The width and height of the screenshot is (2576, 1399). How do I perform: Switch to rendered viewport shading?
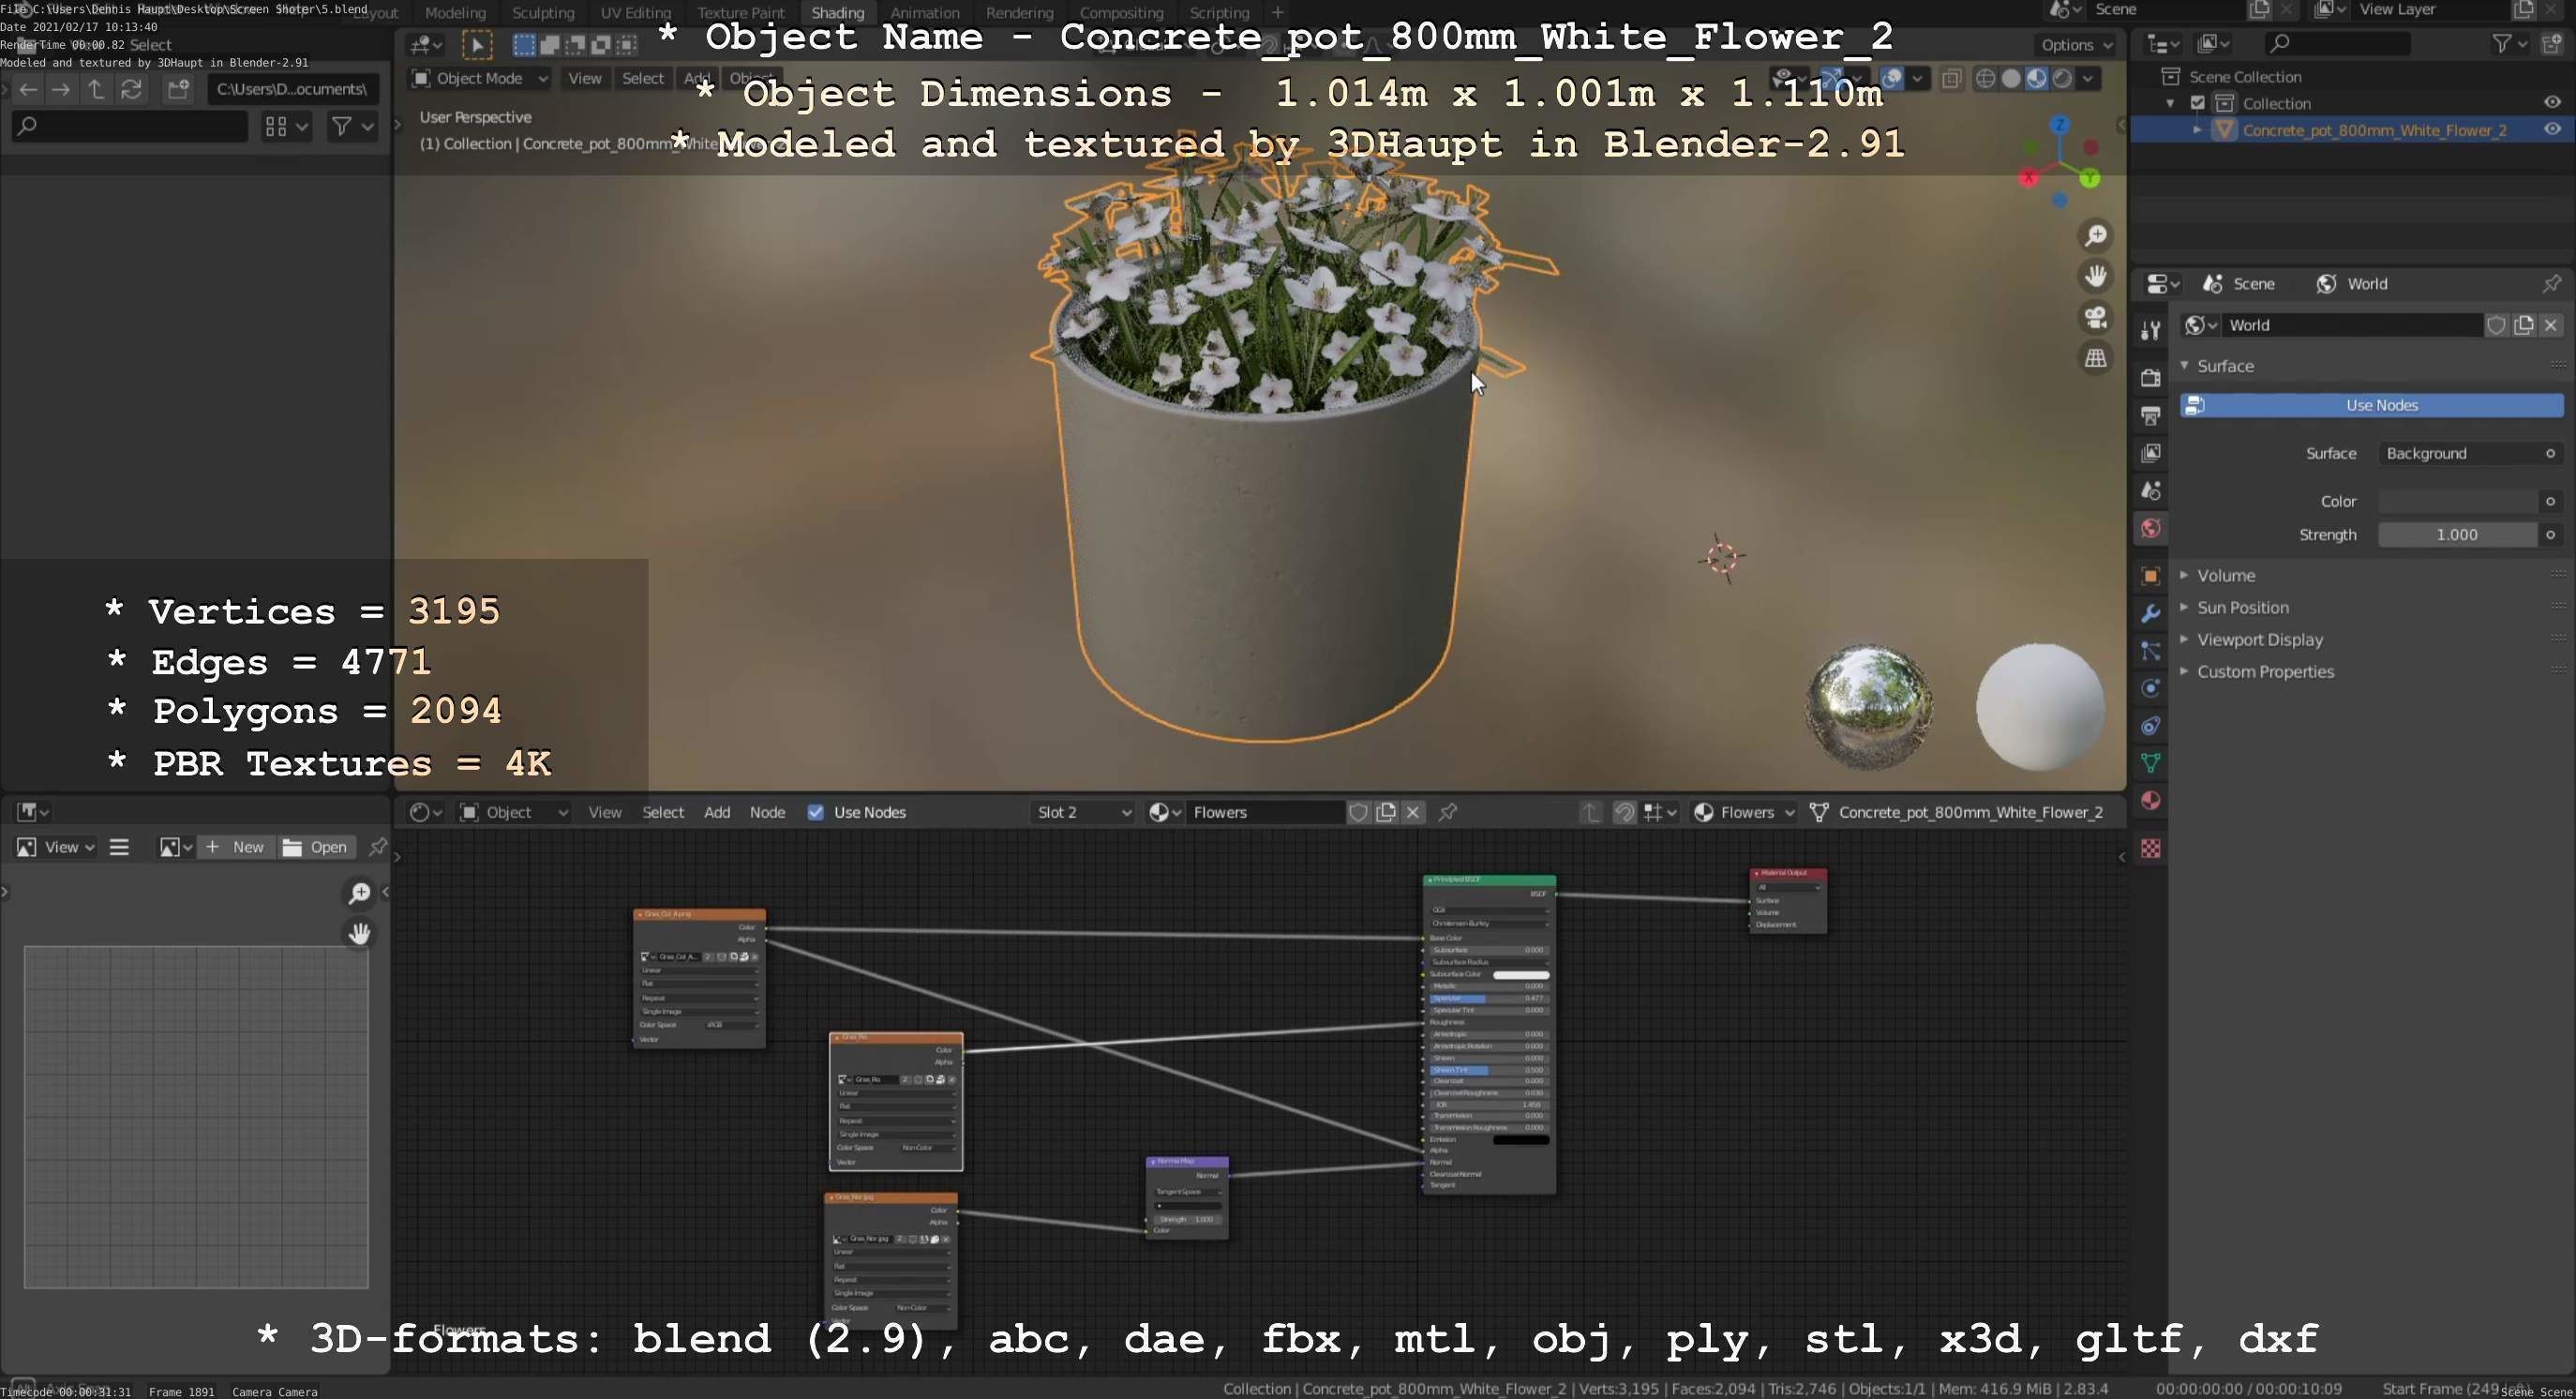(2062, 78)
